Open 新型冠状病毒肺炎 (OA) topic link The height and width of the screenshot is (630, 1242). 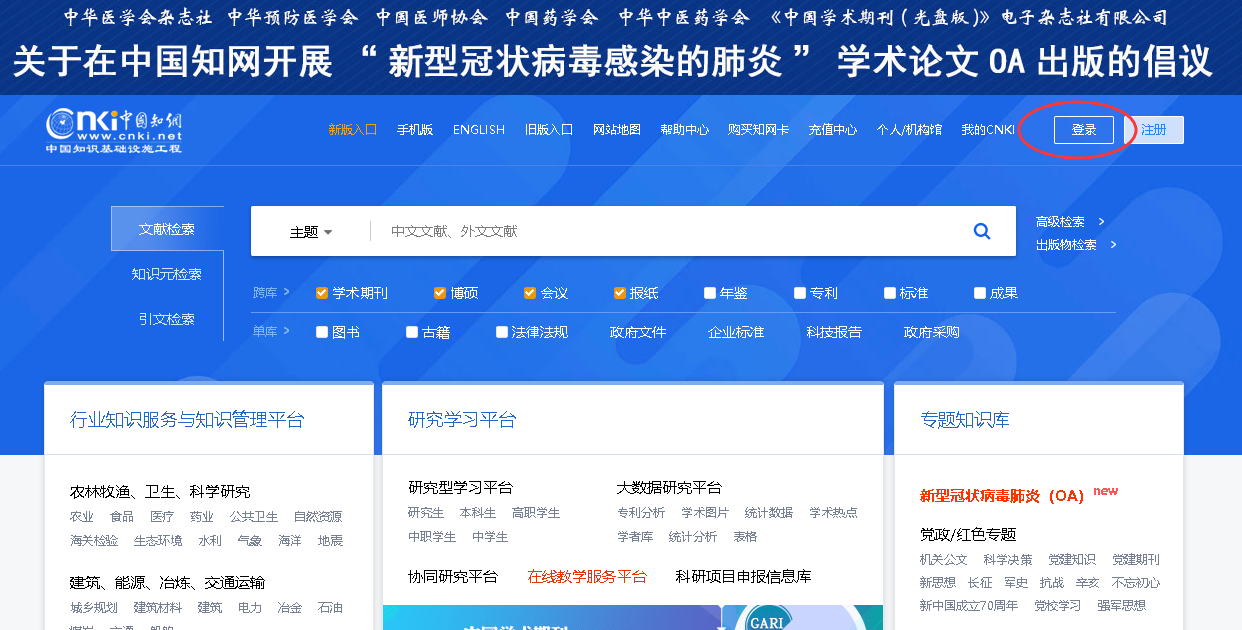tap(1002, 496)
